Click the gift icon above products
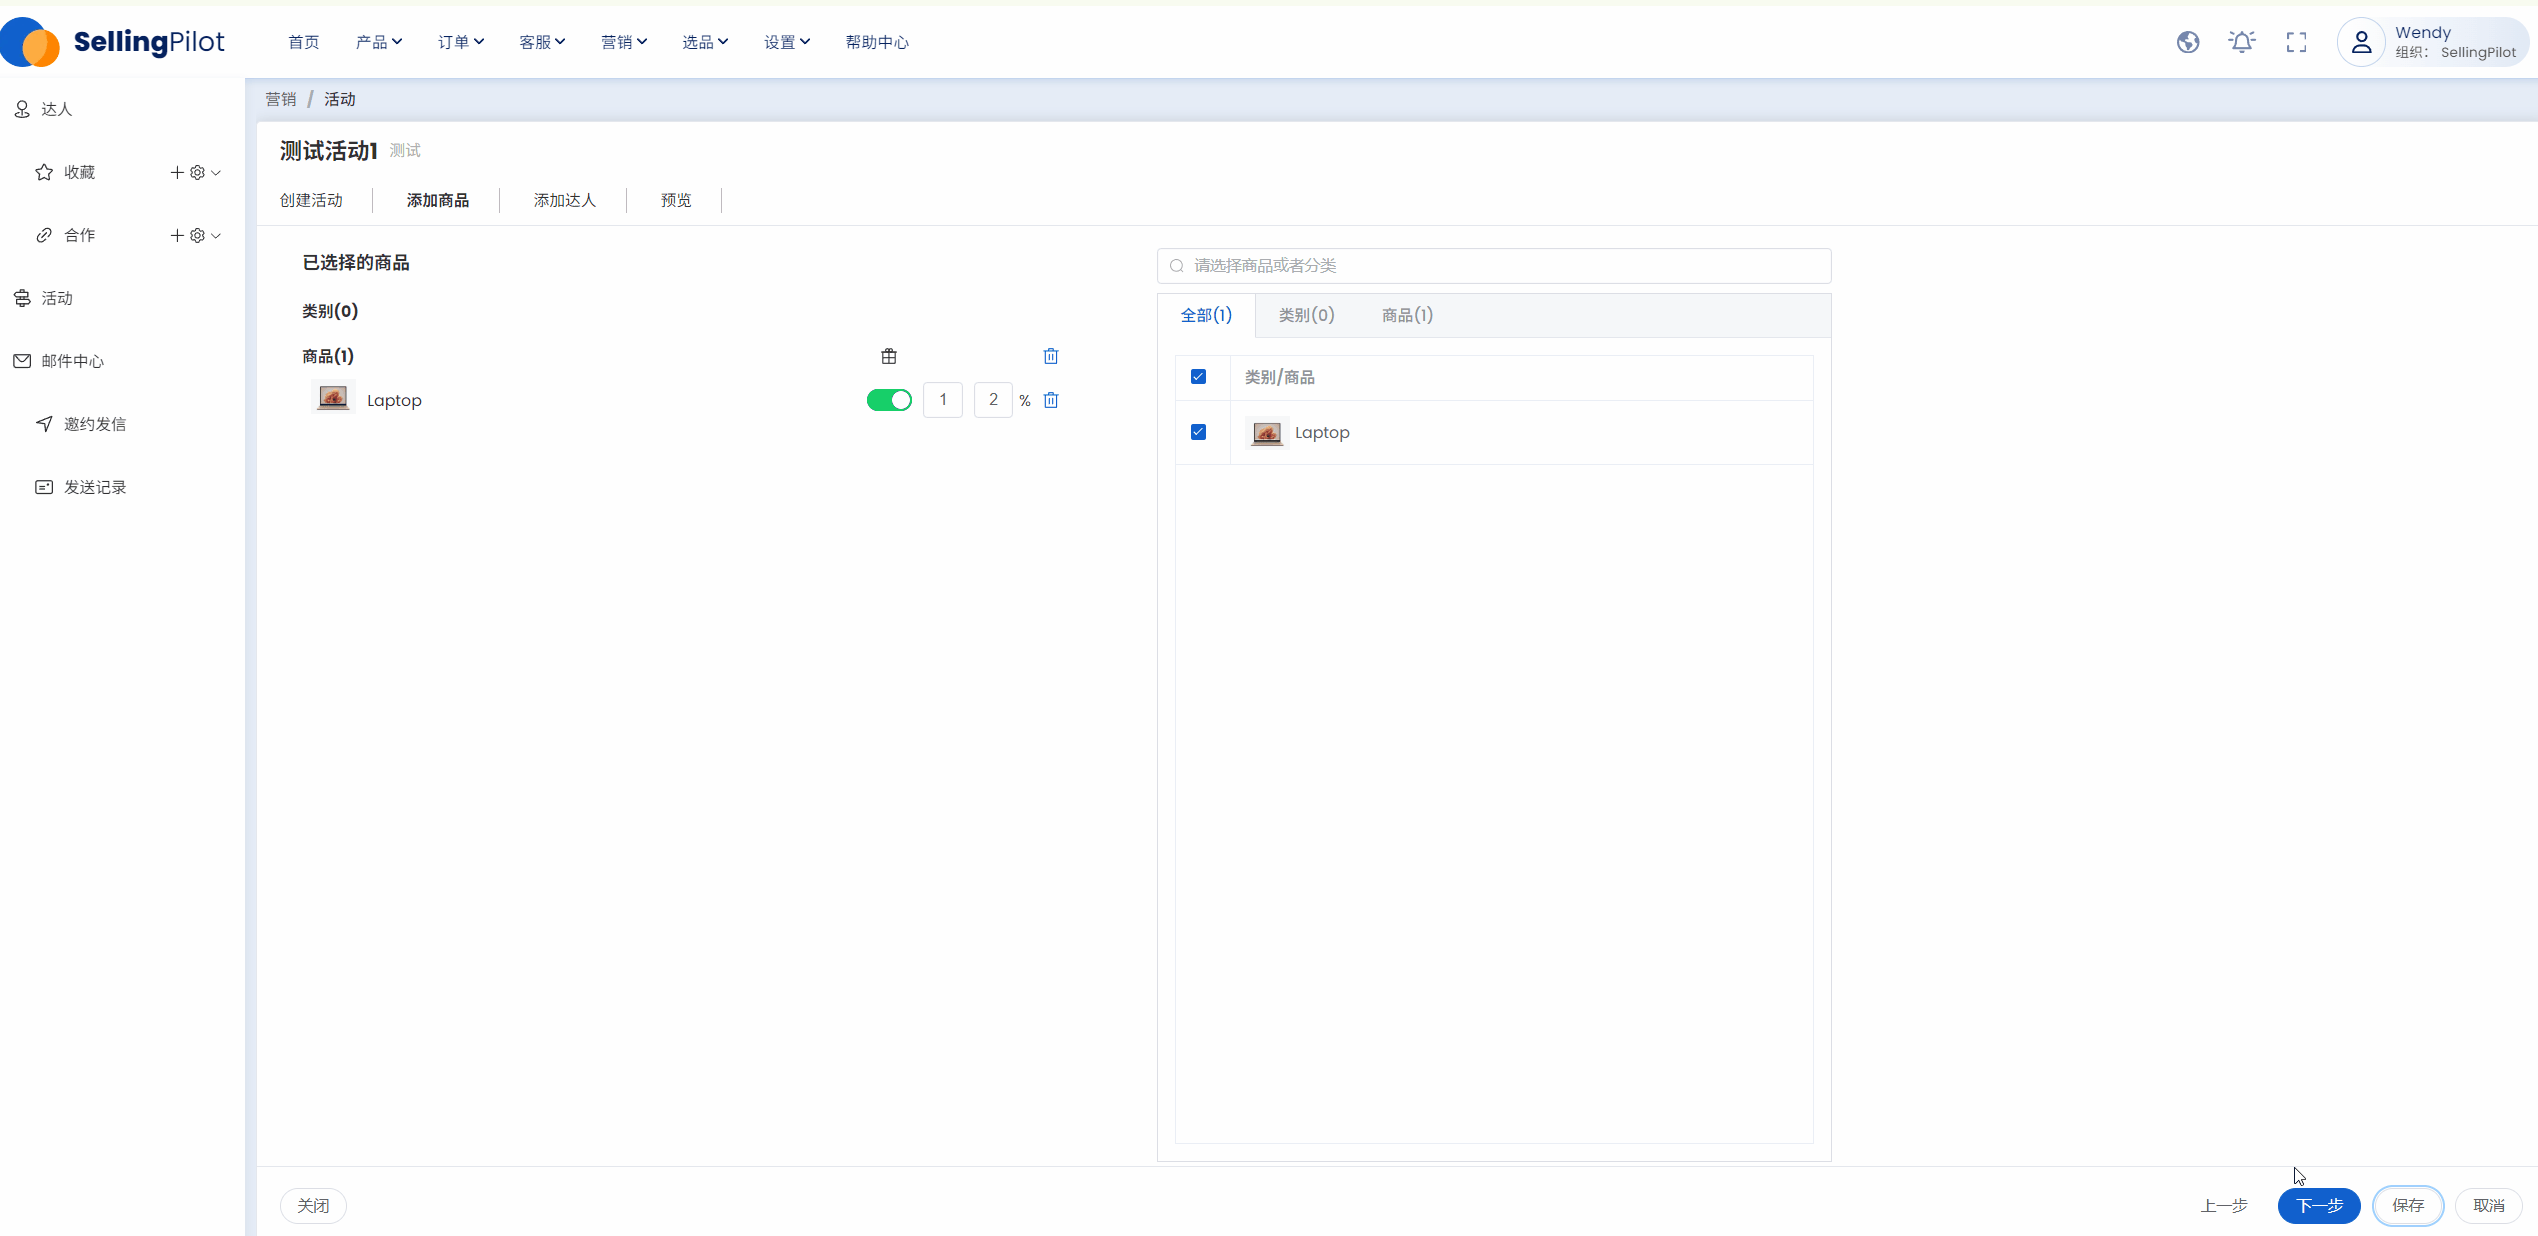Screen dimensions: 2538x1236 point(888,356)
